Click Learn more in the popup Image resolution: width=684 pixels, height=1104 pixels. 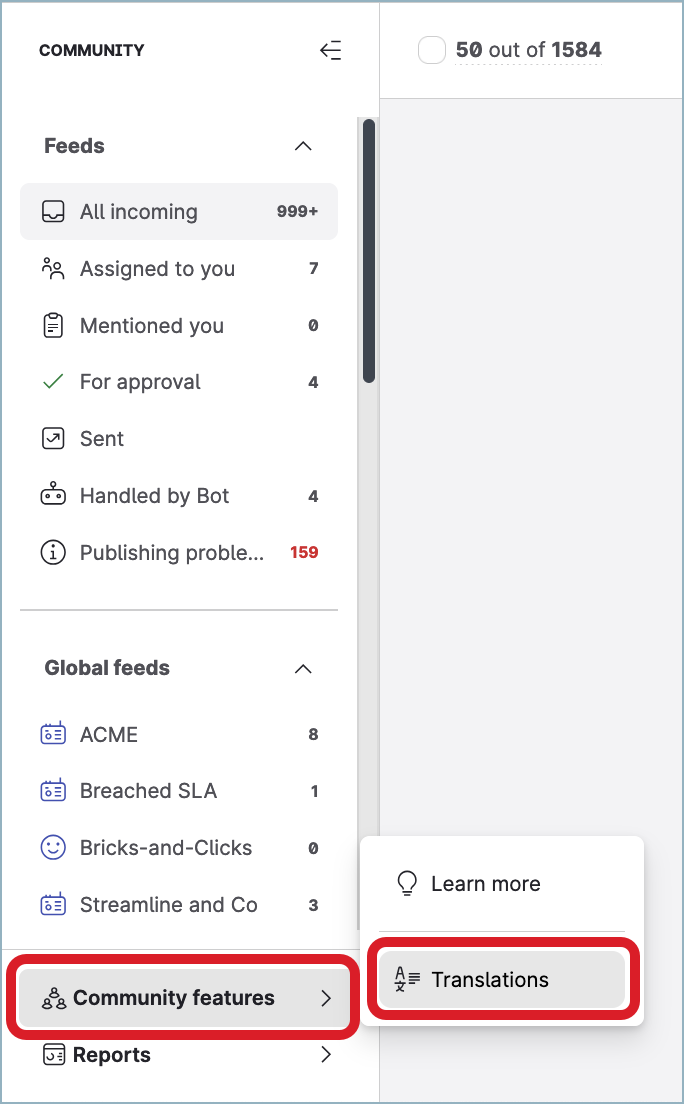486,884
